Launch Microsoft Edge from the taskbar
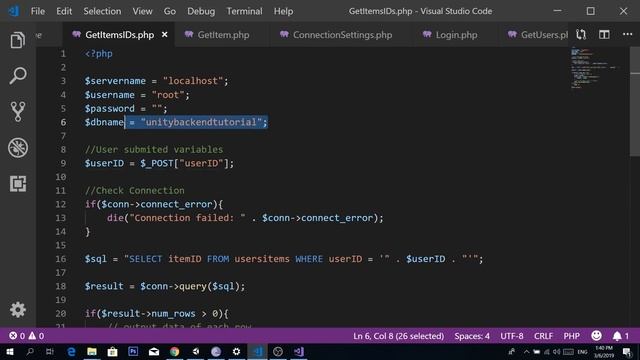Viewport: 640px width, 360px height. pos(71,351)
